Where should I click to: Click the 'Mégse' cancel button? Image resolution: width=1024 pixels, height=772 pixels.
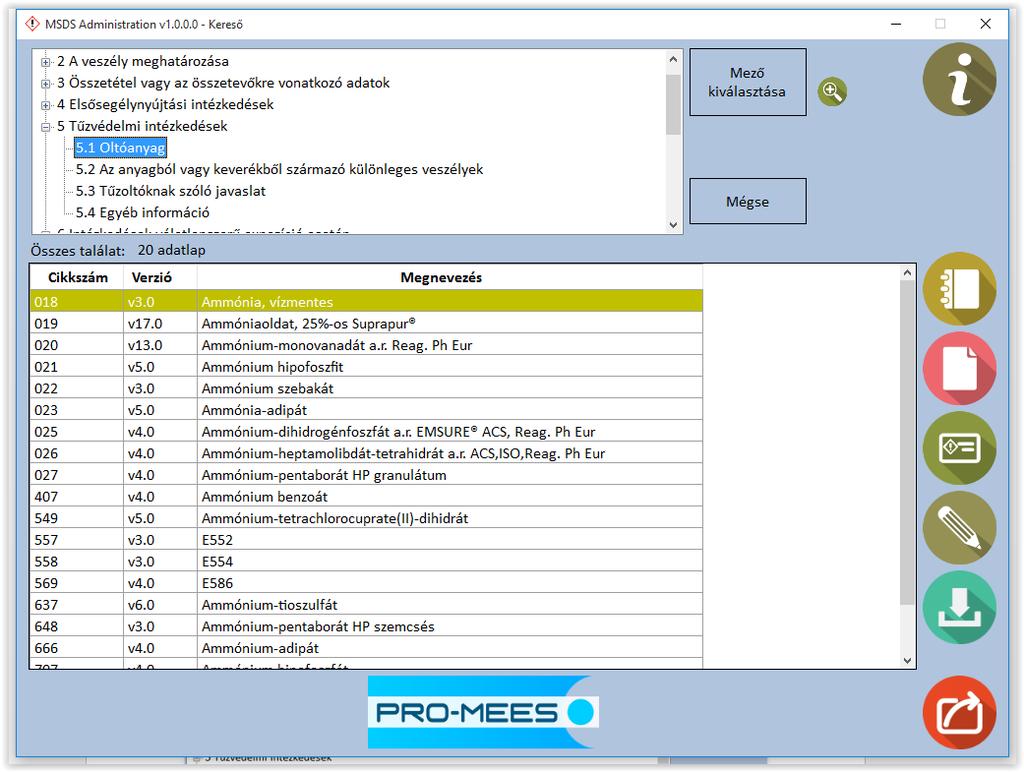point(748,201)
